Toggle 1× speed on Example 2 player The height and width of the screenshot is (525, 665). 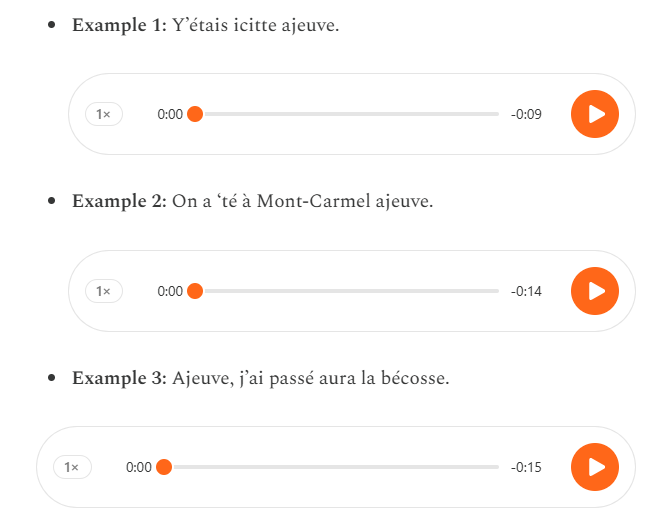(103, 291)
